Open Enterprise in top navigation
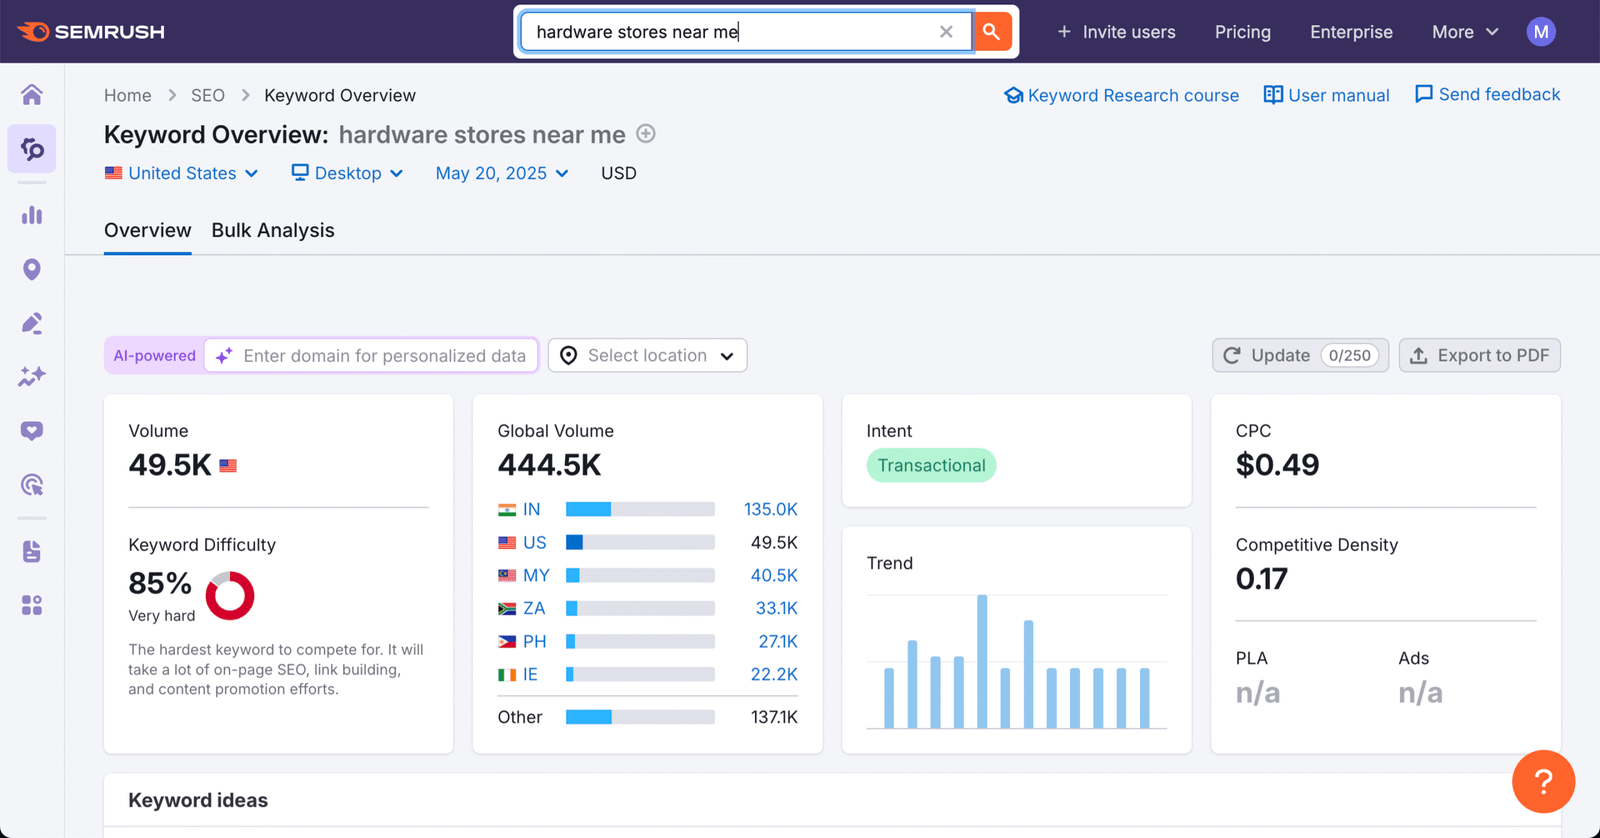Image resolution: width=1600 pixels, height=838 pixels. pos(1351,32)
